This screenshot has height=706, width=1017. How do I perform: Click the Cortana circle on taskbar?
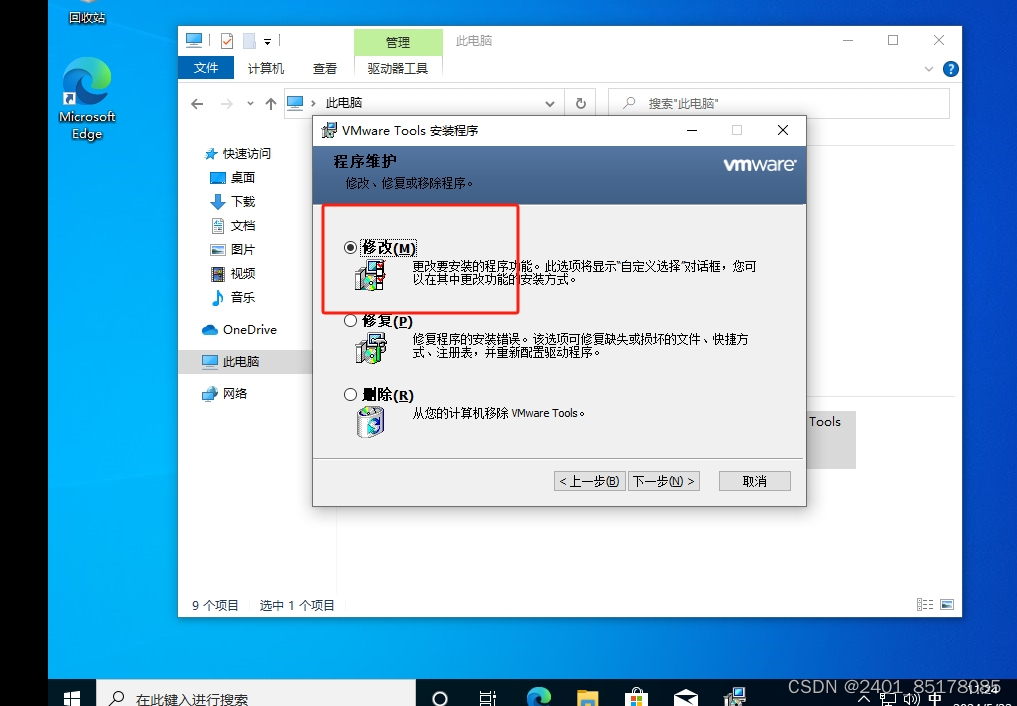(x=440, y=698)
